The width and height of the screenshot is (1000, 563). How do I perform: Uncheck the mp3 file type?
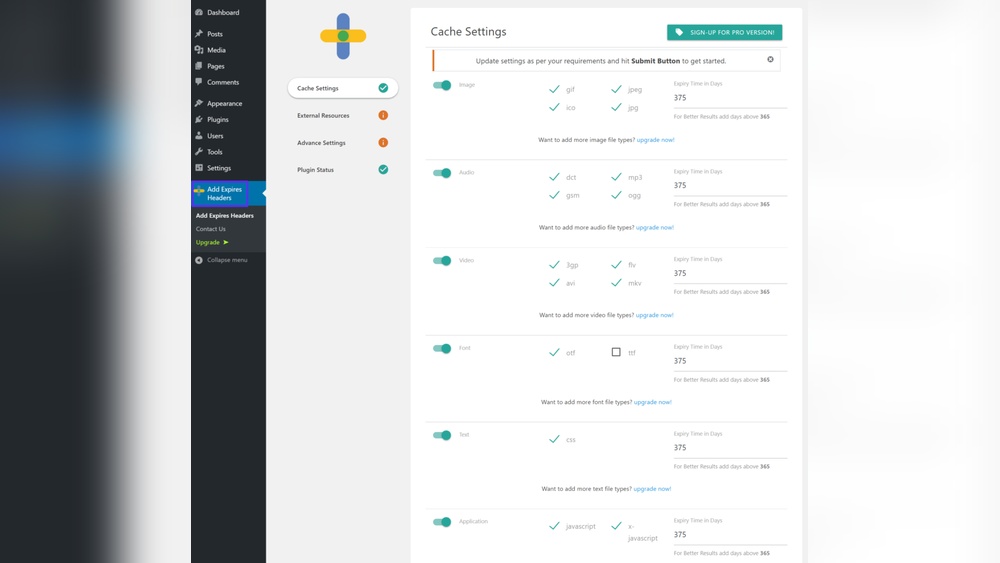(616, 177)
